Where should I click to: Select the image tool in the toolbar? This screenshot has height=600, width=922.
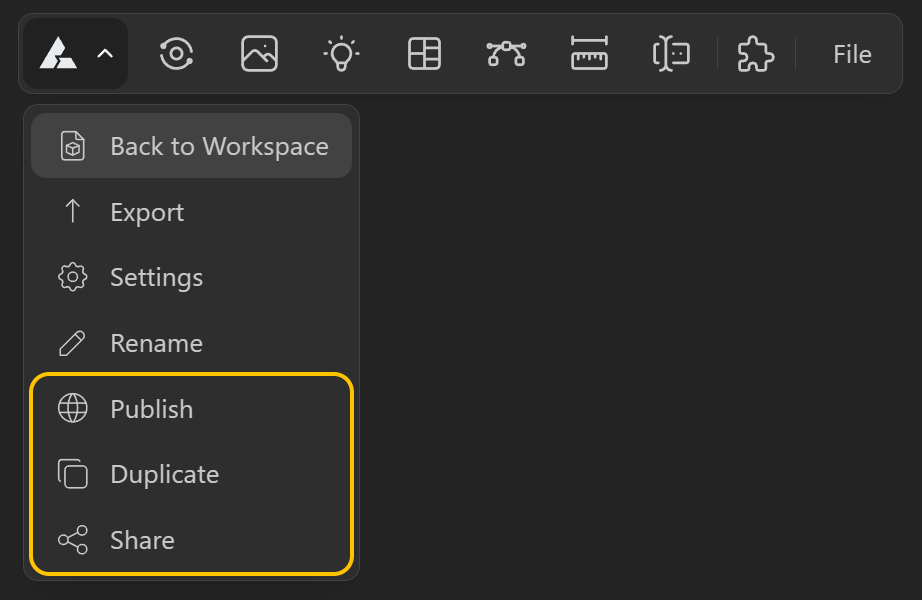coord(259,54)
